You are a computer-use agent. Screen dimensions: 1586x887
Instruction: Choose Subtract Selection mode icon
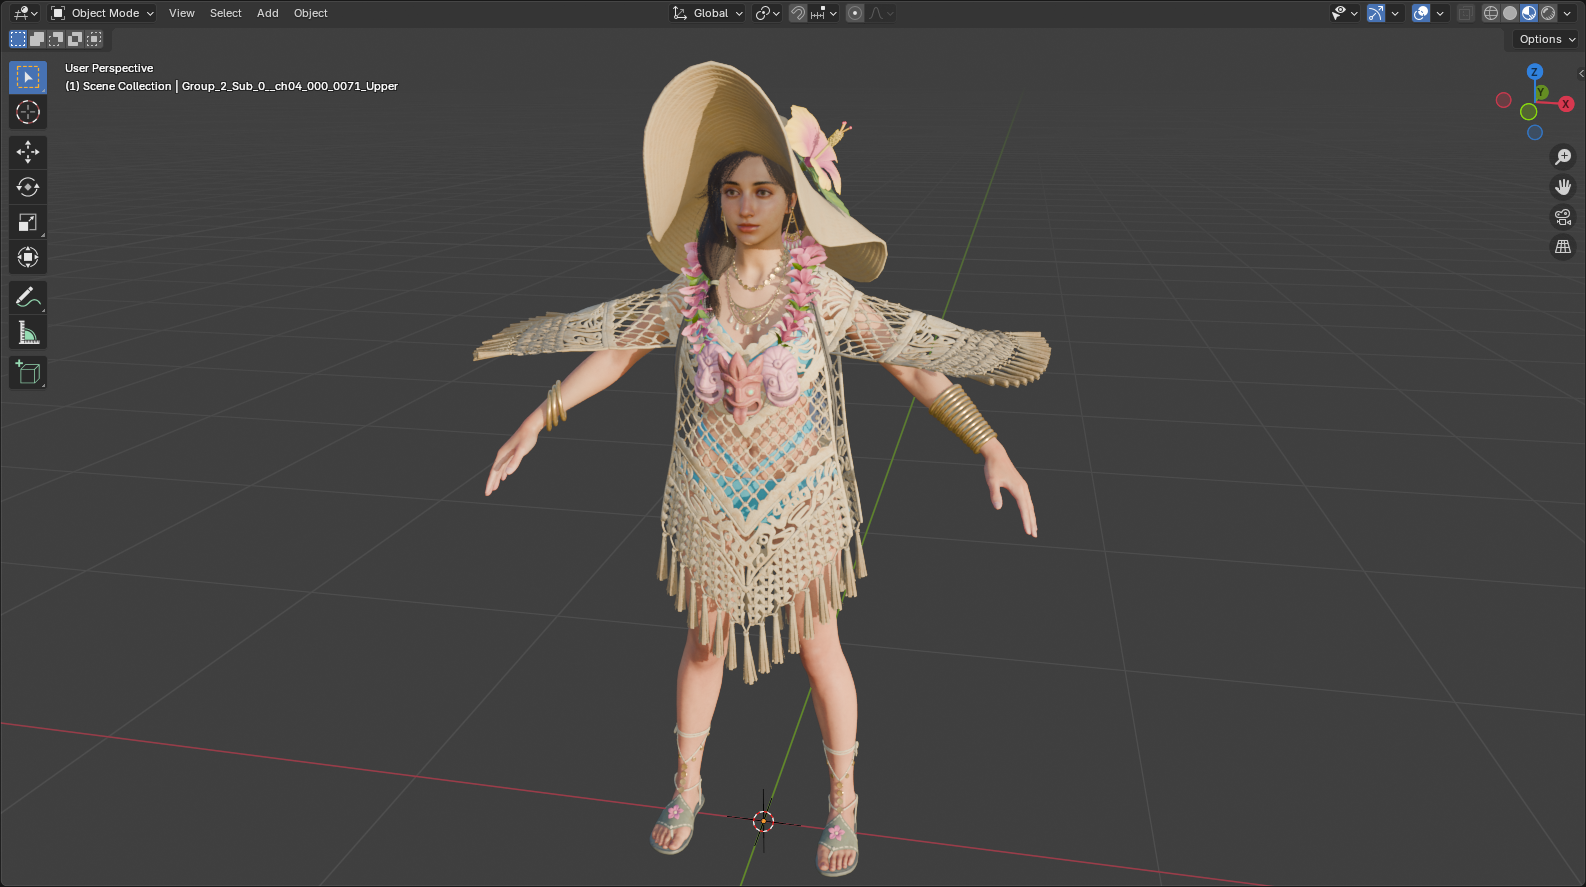tap(56, 39)
